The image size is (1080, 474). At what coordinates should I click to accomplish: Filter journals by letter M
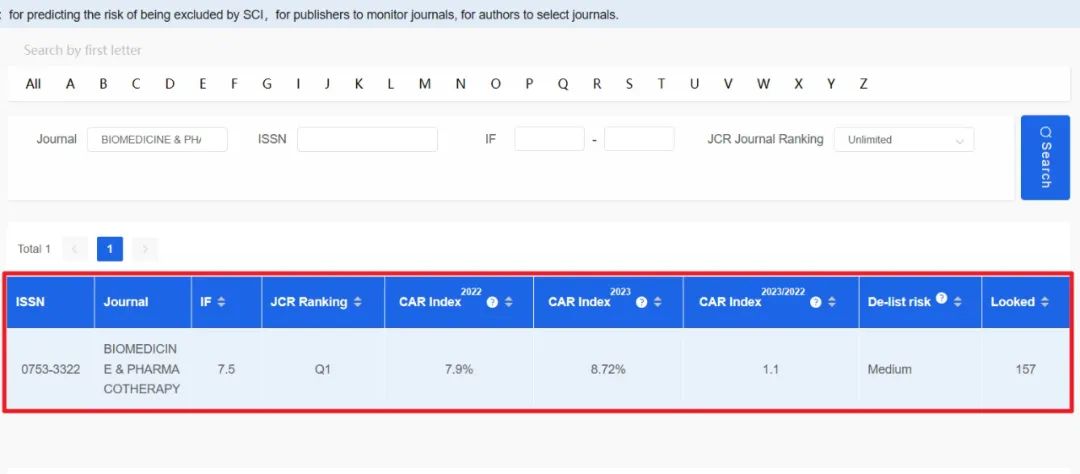(425, 84)
